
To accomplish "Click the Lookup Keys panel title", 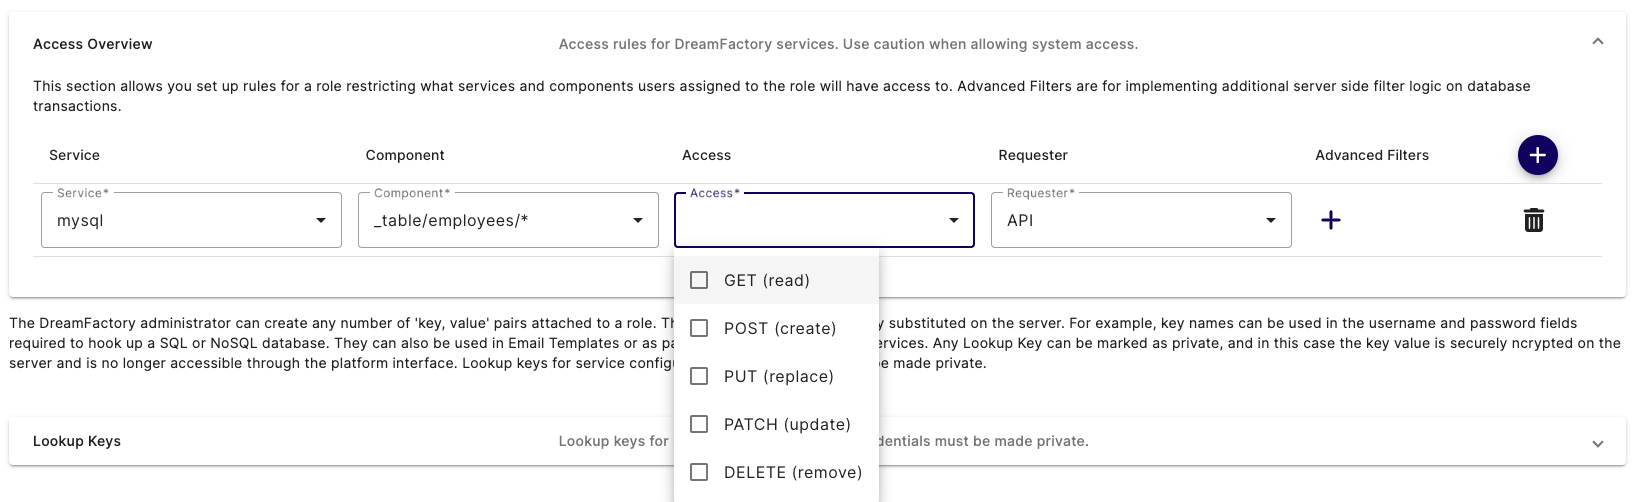I will point(77,441).
